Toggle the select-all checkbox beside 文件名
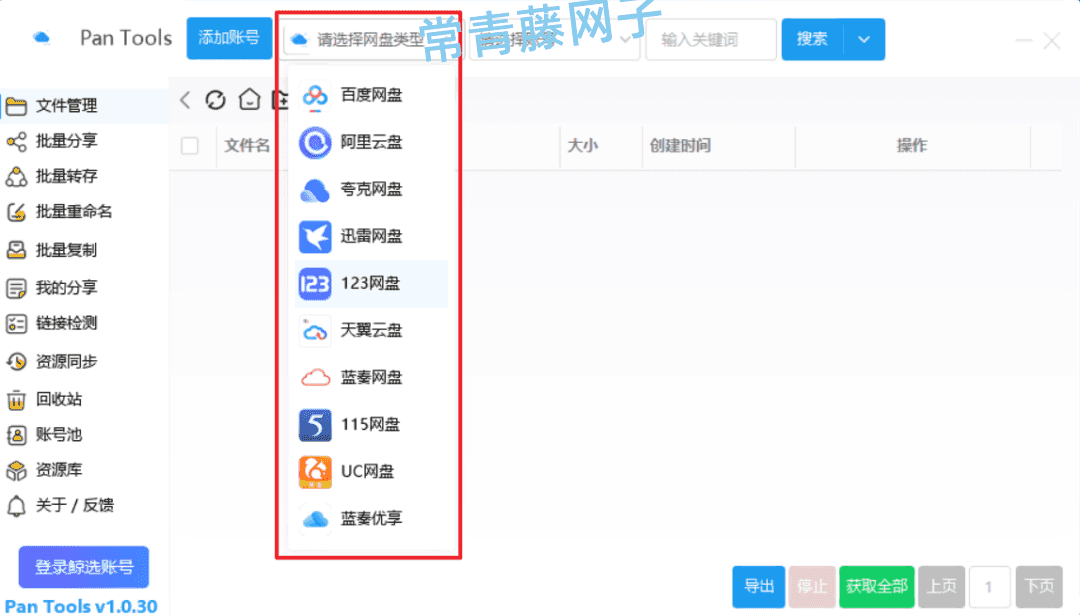 189,146
